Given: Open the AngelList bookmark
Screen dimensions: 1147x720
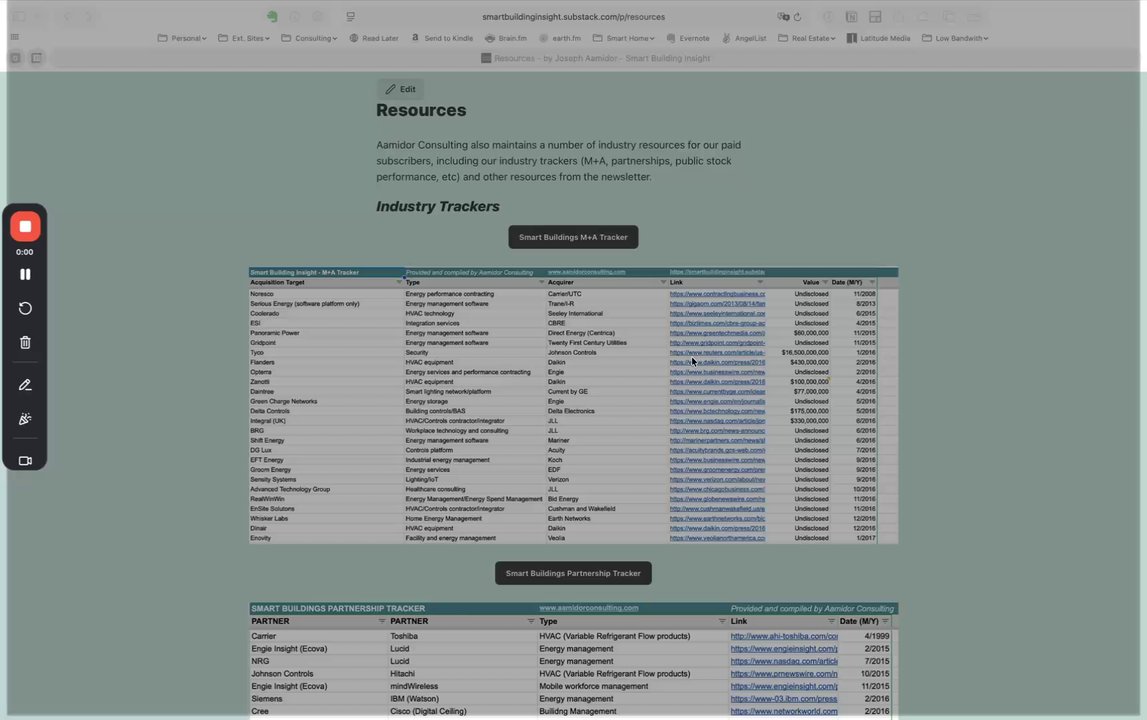Looking at the screenshot, I should point(744,38).
